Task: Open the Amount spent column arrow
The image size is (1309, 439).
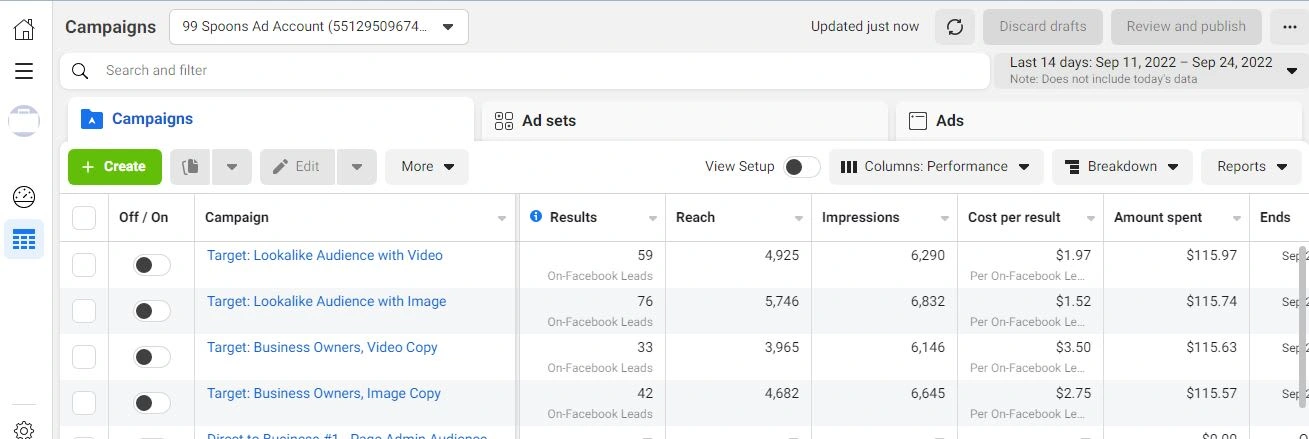Action: tap(1237, 218)
